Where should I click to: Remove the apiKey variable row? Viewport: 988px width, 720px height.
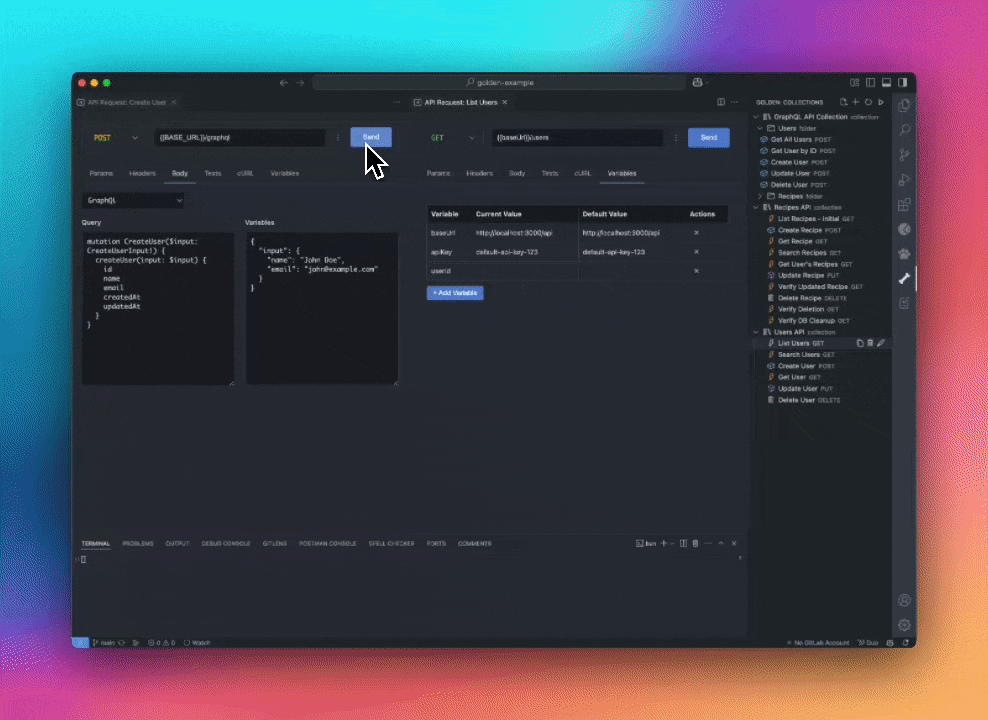(696, 252)
